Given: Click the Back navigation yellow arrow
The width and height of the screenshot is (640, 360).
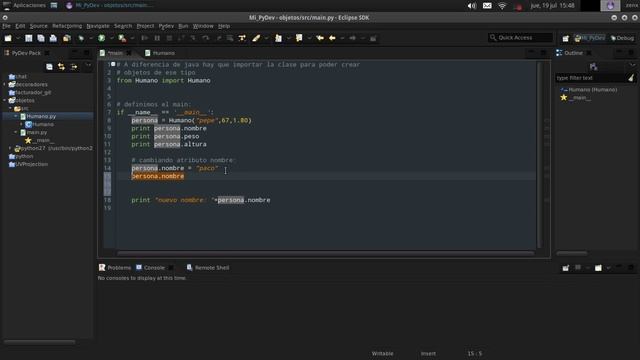Looking at the screenshot, I should [332, 38].
